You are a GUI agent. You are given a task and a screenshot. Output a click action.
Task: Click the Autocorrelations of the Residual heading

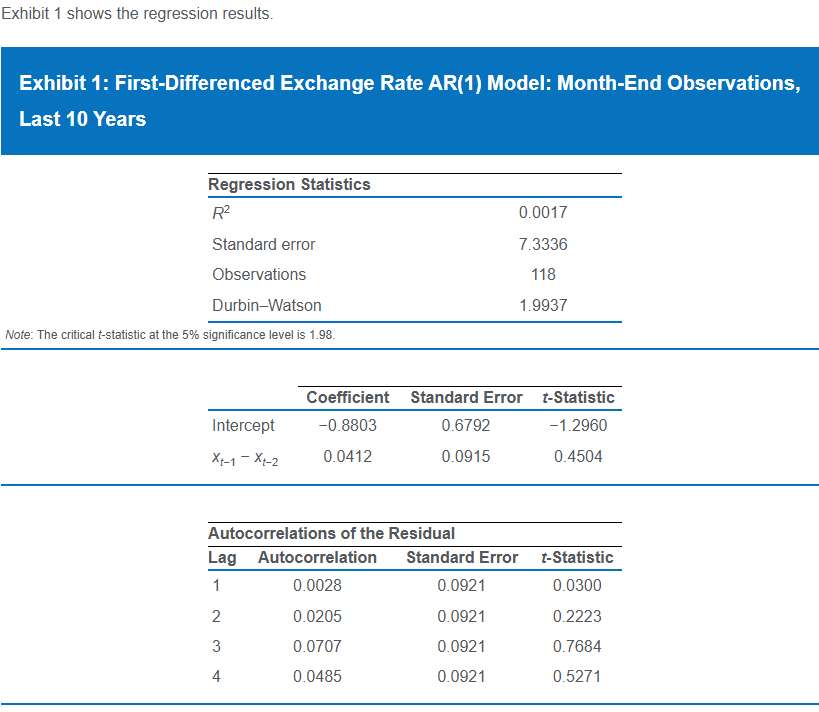[x=331, y=533]
